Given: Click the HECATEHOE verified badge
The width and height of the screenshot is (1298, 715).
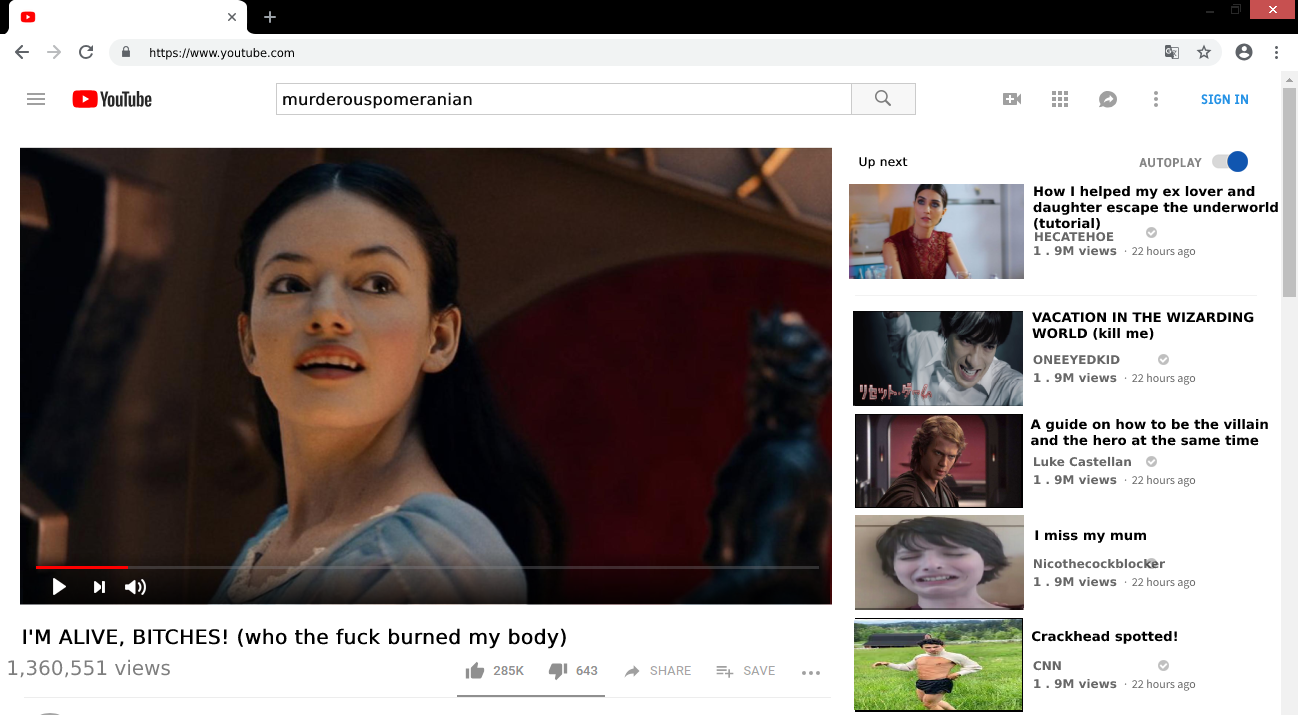Looking at the screenshot, I should pos(1151,233).
